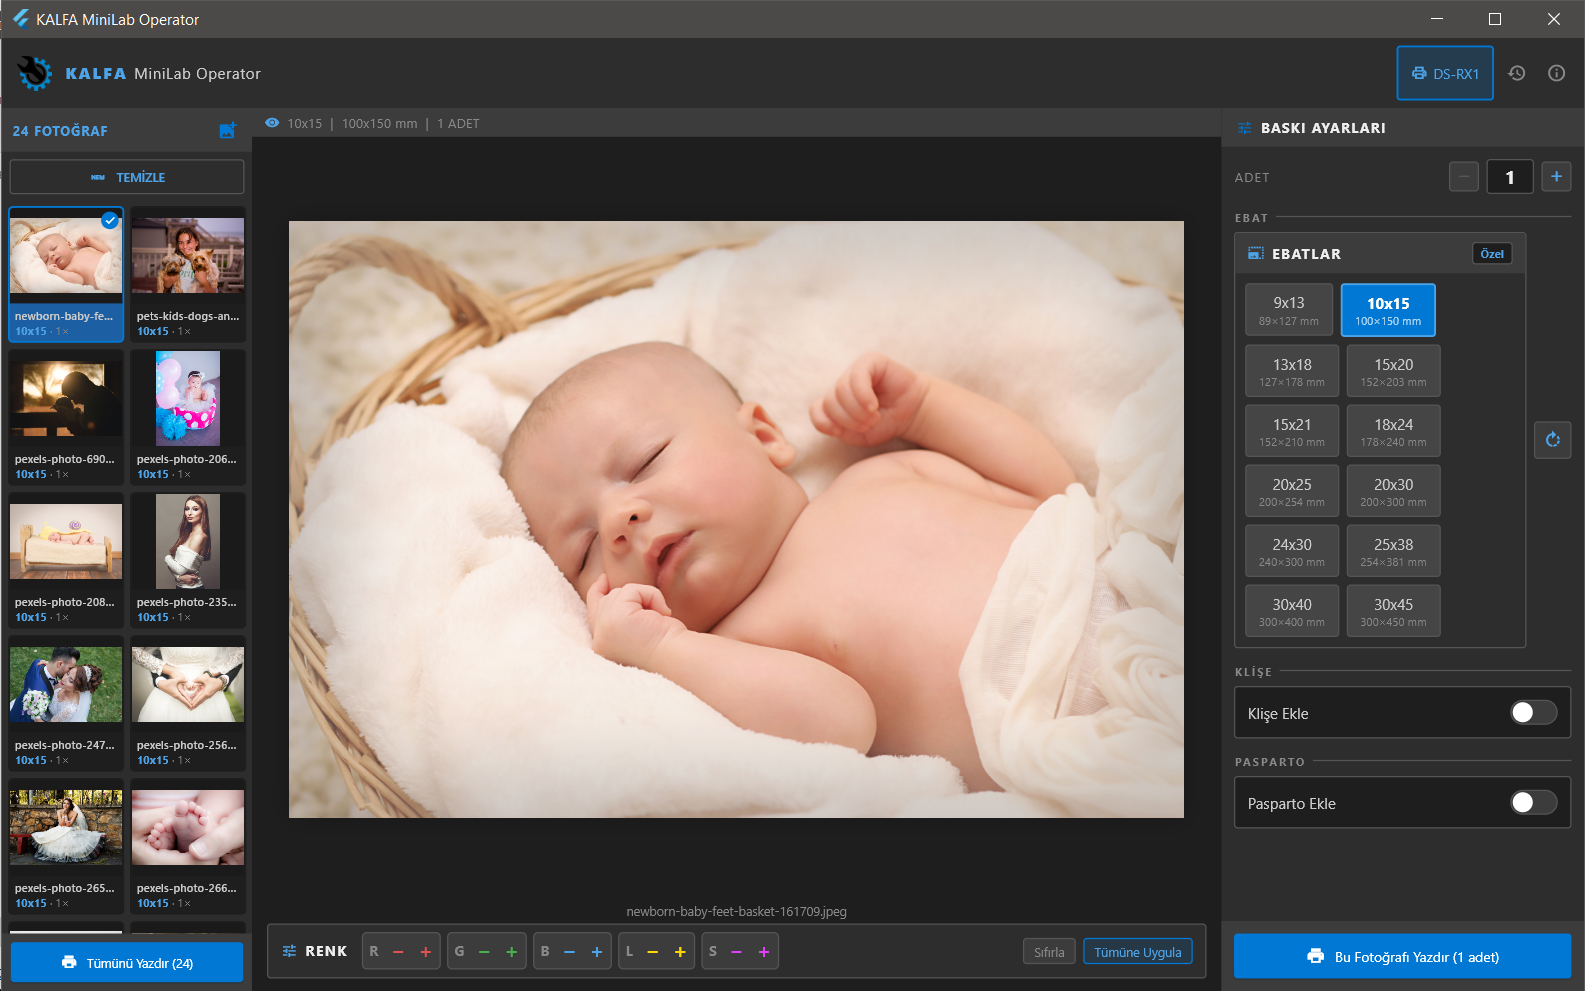The width and height of the screenshot is (1585, 991).
Task: Reset colors with Sıfırla button
Action: pyautogui.click(x=1049, y=952)
